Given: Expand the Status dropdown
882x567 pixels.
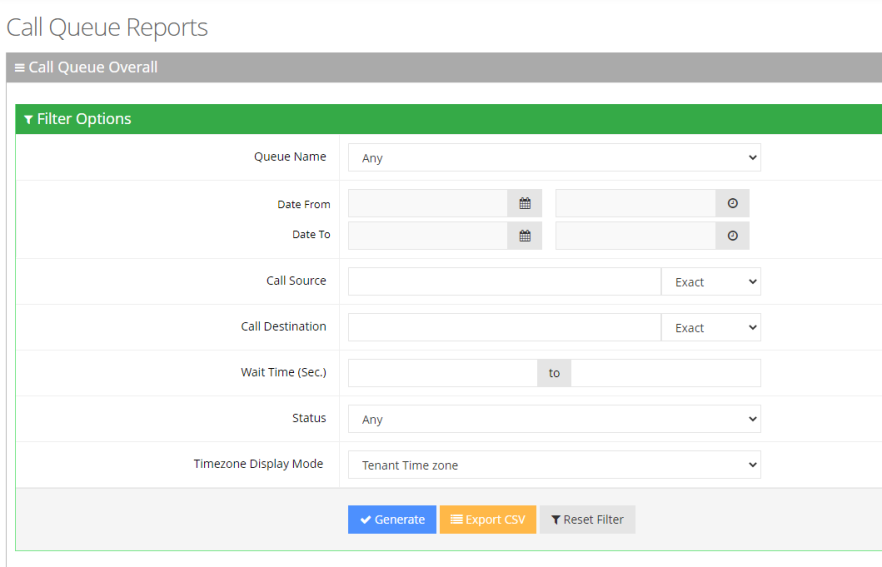Looking at the screenshot, I should pyautogui.click(x=554, y=420).
